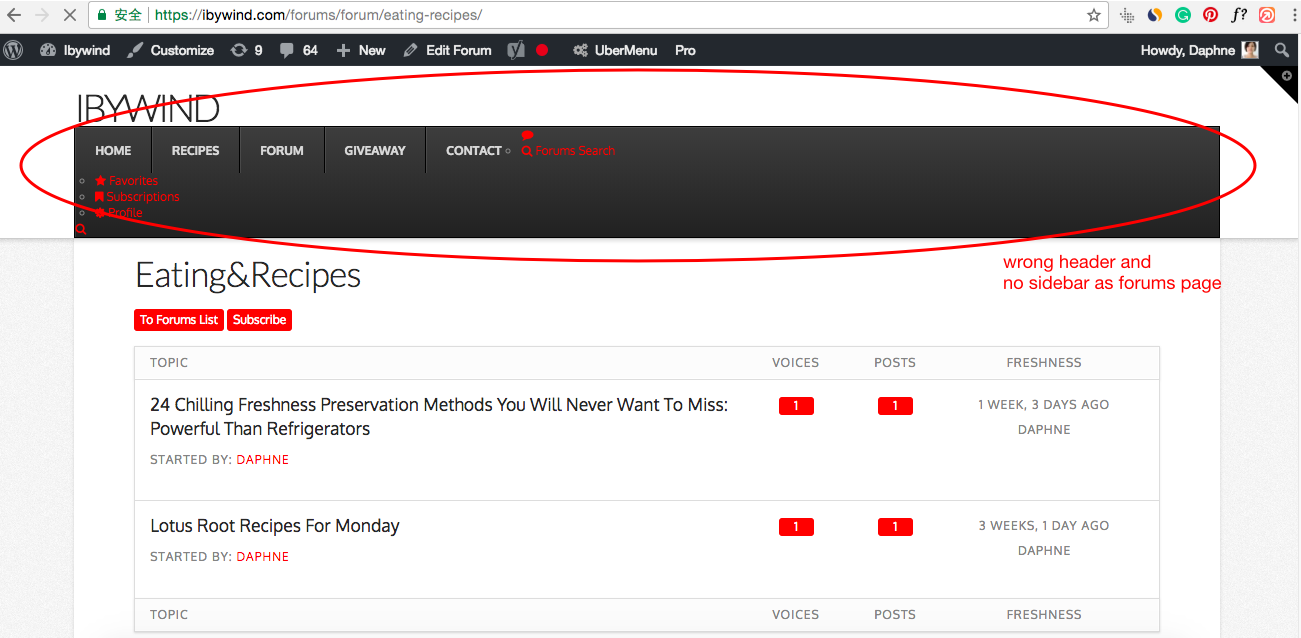
Task: Click Pro in the admin bar
Action: (685, 50)
